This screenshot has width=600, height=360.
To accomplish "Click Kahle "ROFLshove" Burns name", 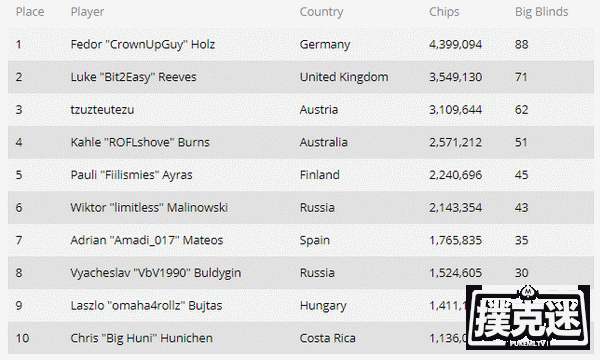I will tap(140, 142).
